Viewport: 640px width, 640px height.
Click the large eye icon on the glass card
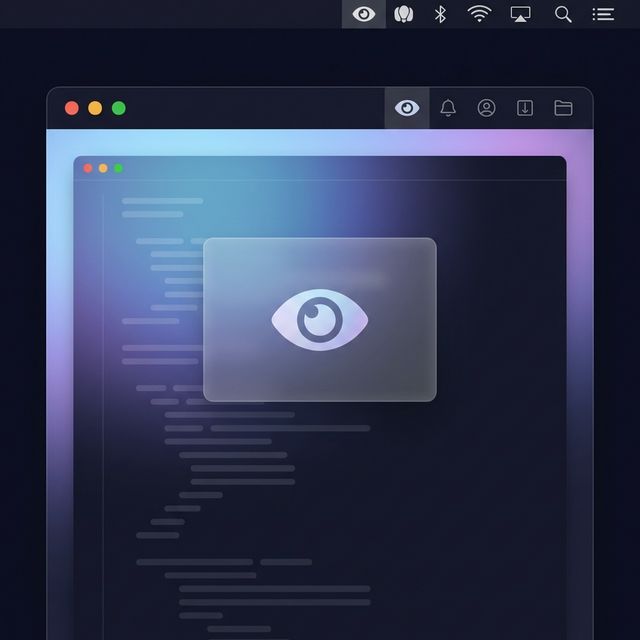point(320,320)
